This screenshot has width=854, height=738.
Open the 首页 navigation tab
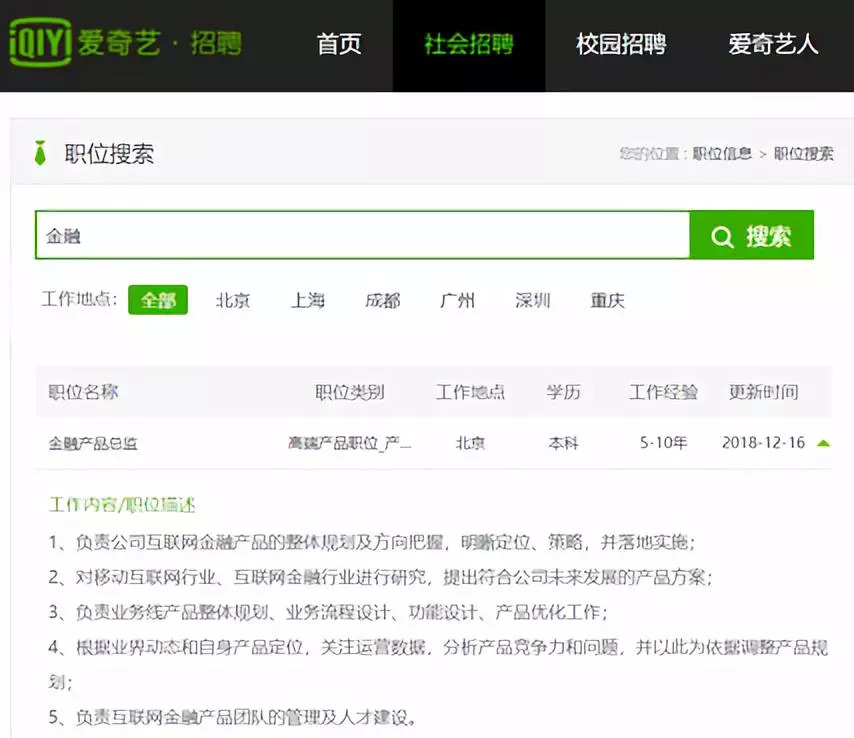click(x=339, y=45)
